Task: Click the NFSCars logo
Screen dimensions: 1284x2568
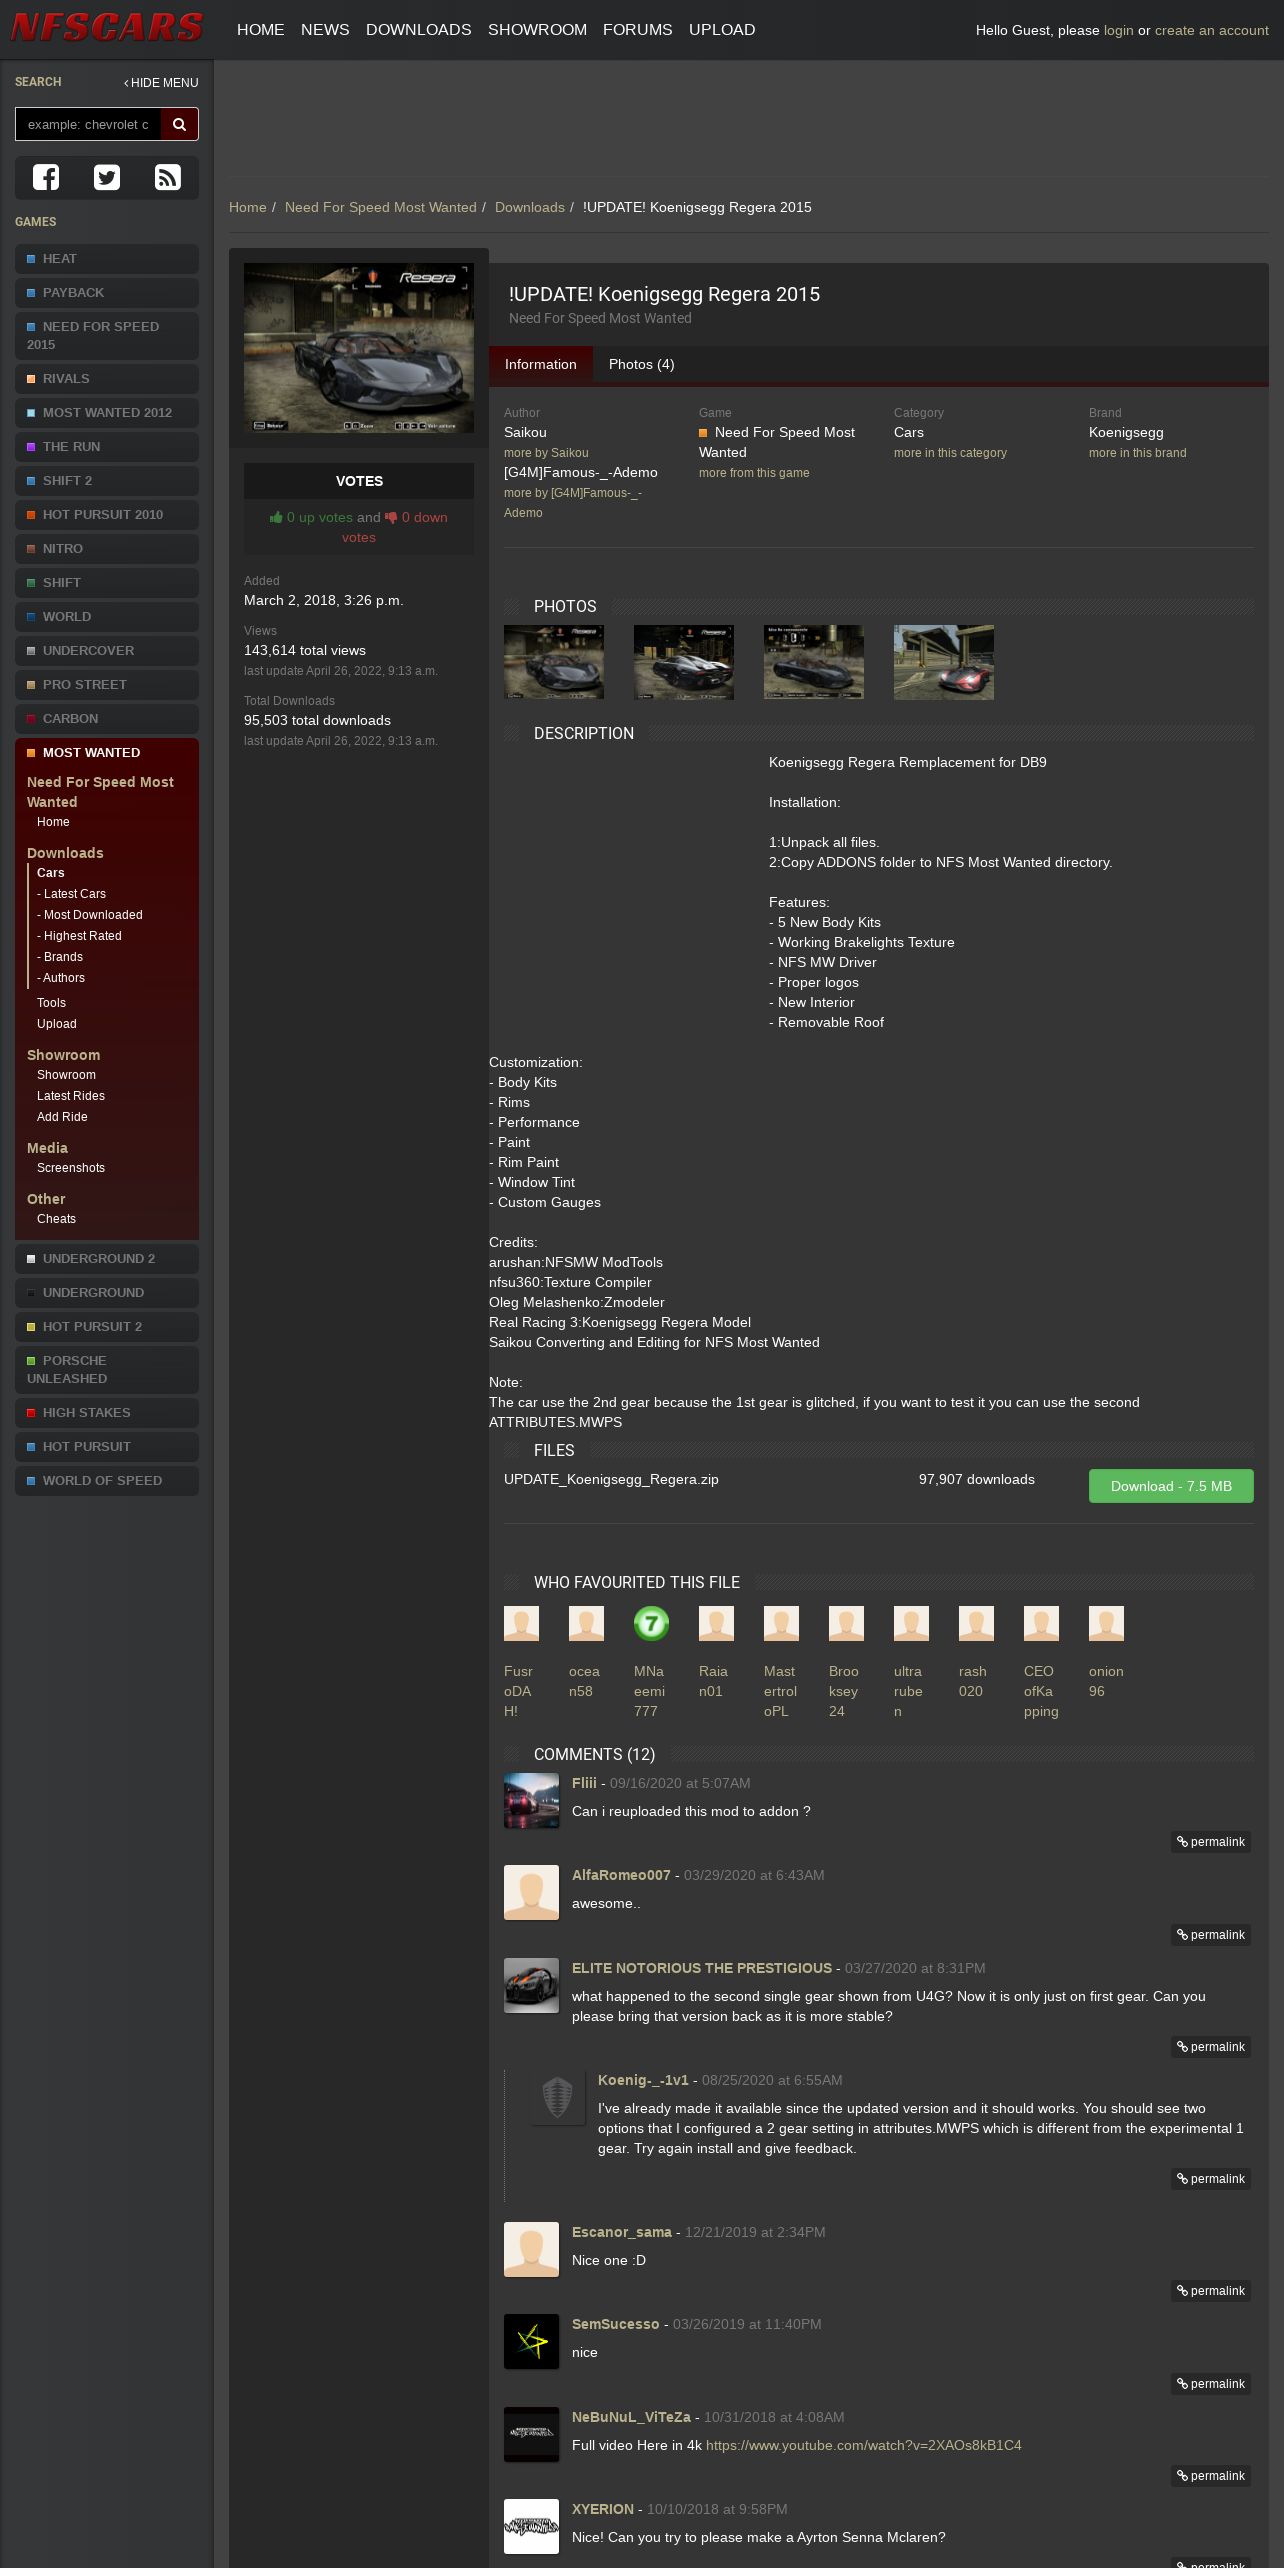Action: pos(107,29)
